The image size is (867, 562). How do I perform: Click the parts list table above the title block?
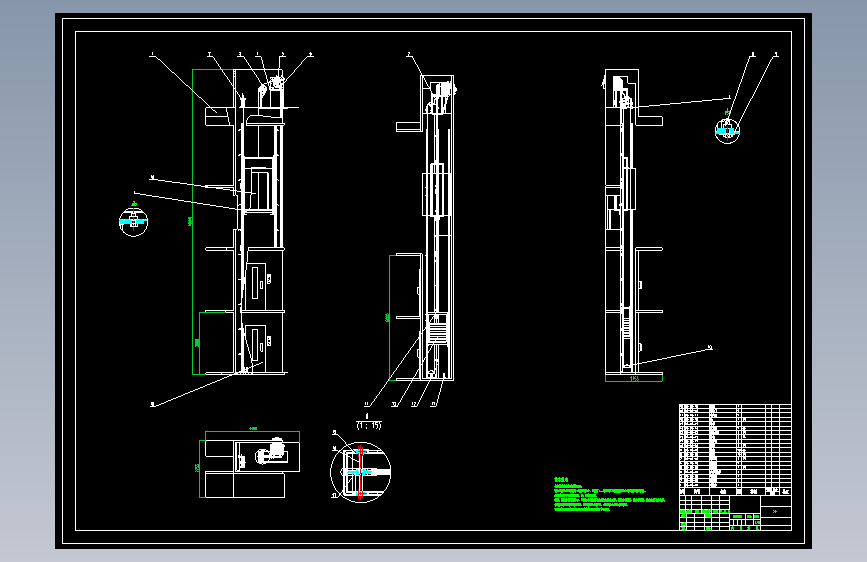(735, 450)
